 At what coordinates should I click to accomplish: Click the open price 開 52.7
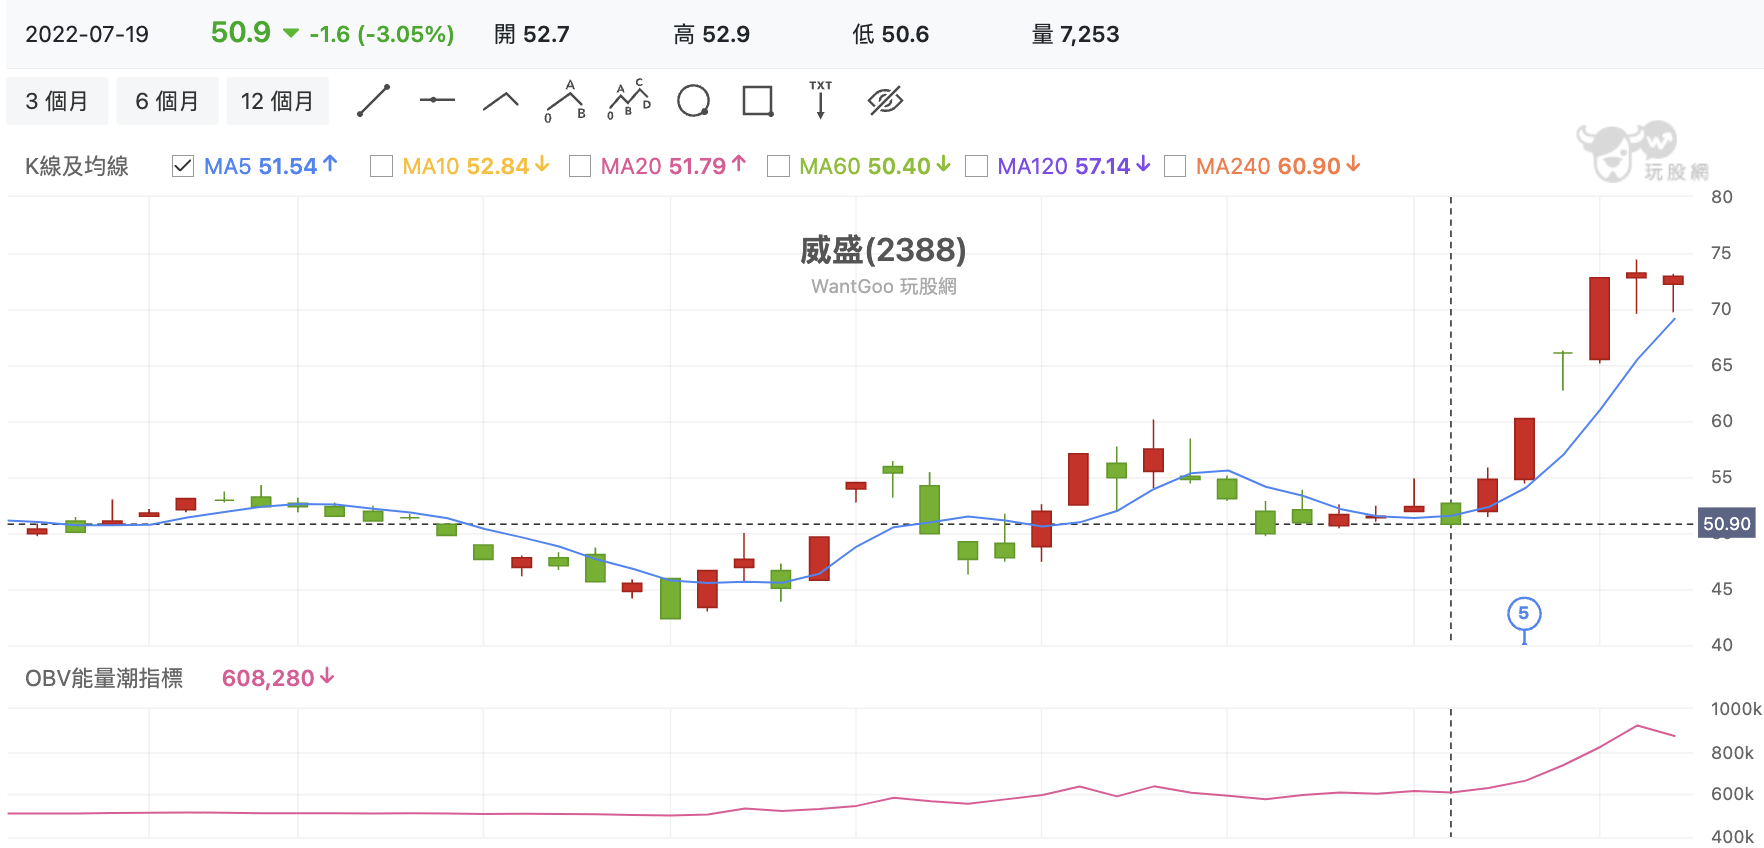pos(532,34)
